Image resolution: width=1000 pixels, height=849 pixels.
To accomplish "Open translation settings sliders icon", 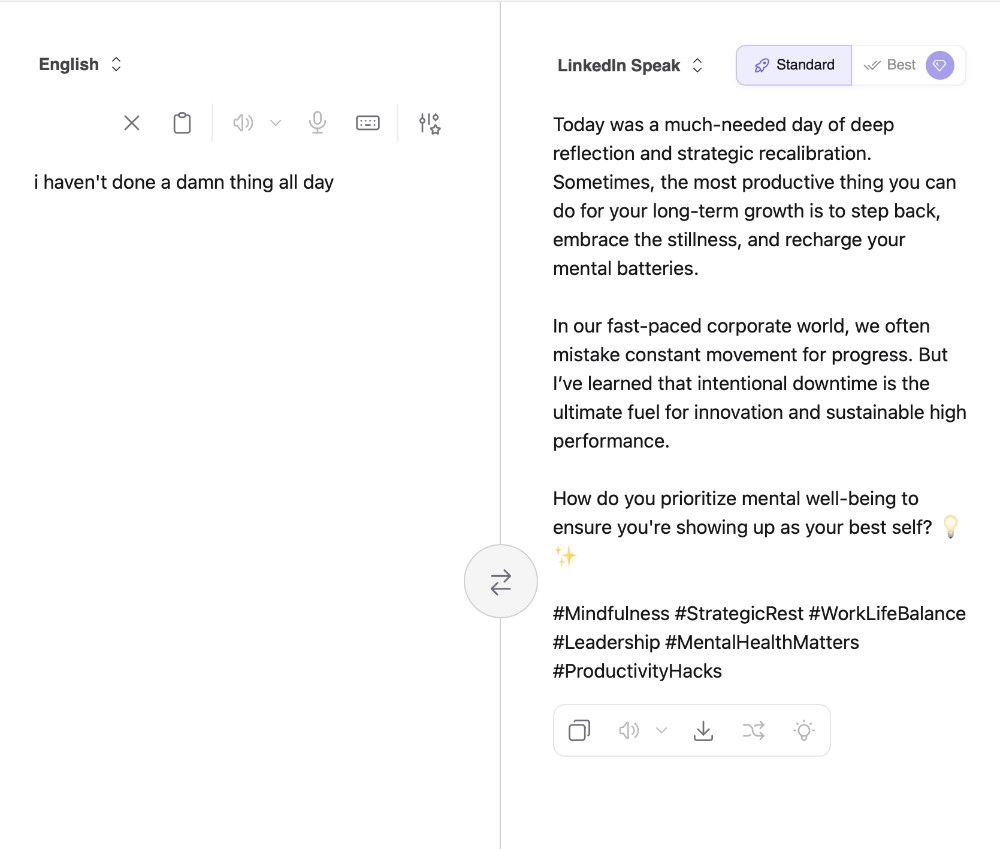I will (429, 123).
